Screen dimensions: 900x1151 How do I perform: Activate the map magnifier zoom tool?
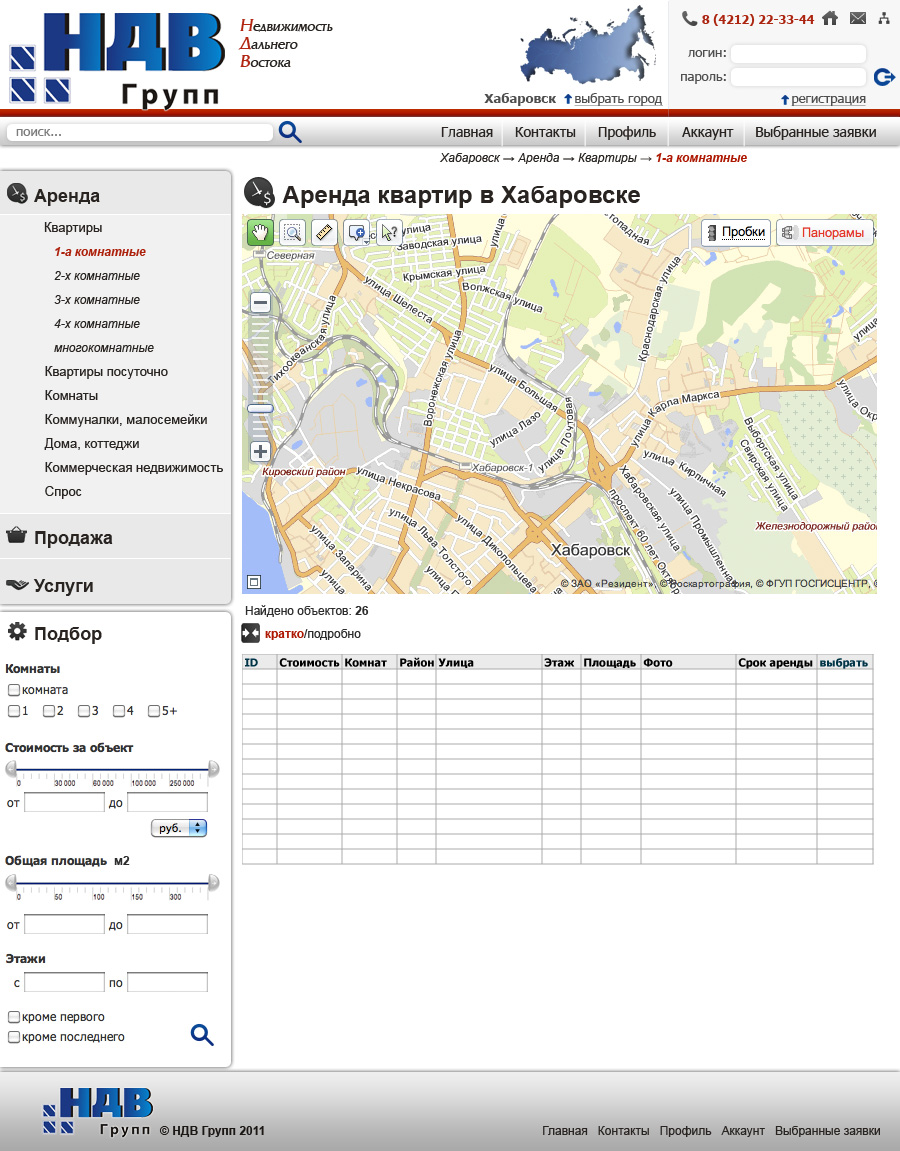(x=292, y=233)
